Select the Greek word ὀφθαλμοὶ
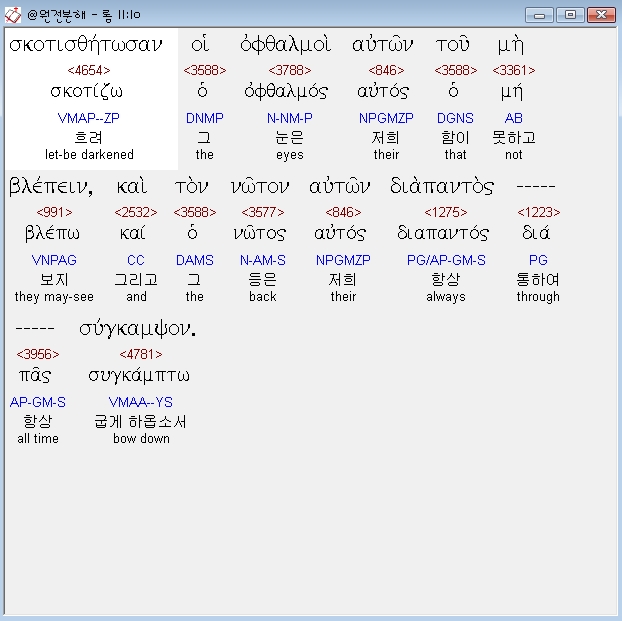 pos(286,44)
